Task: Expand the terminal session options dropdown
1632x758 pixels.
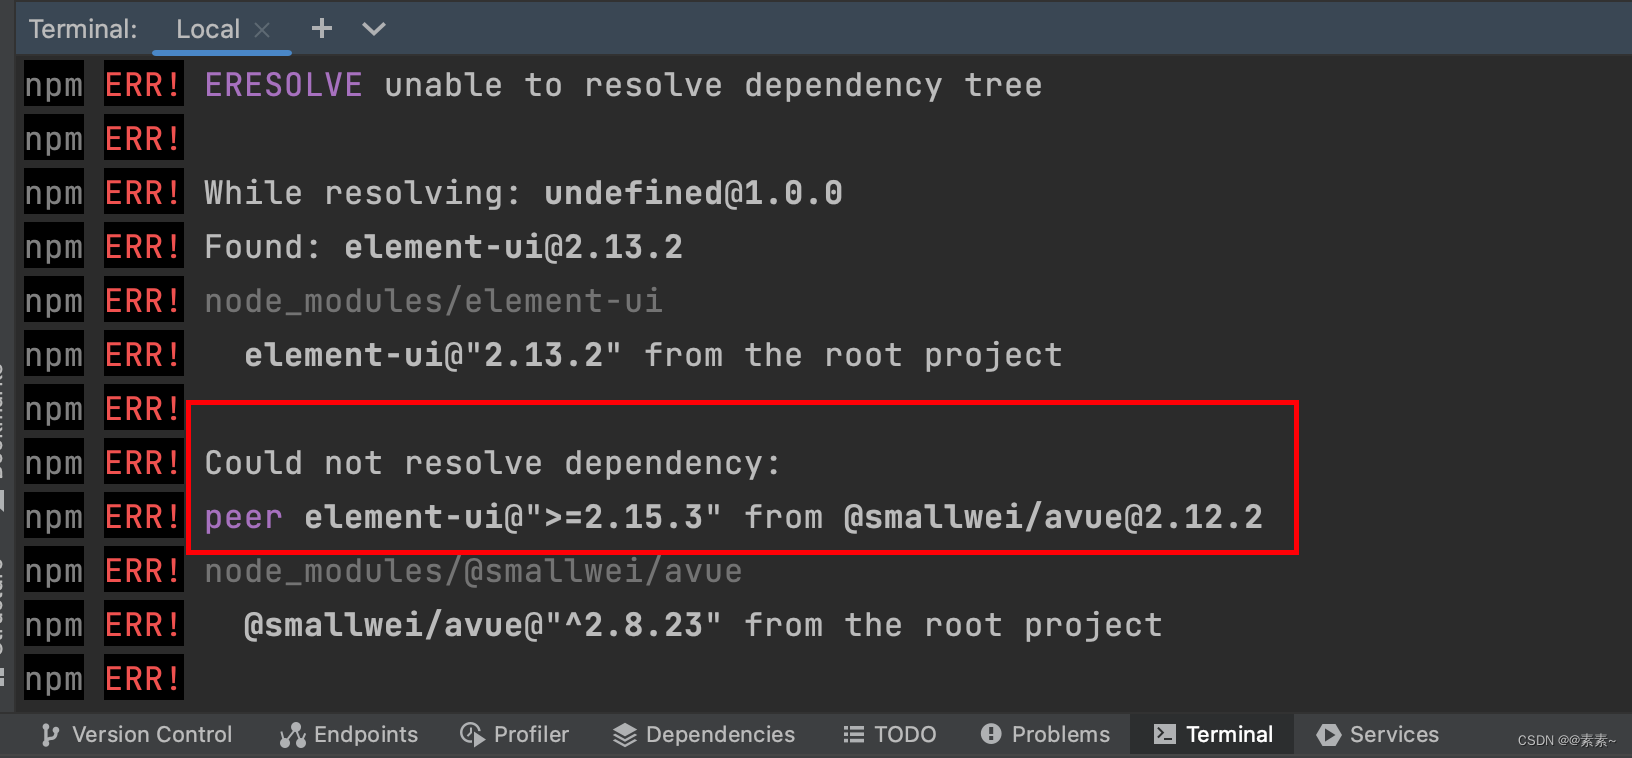Action: [x=374, y=29]
